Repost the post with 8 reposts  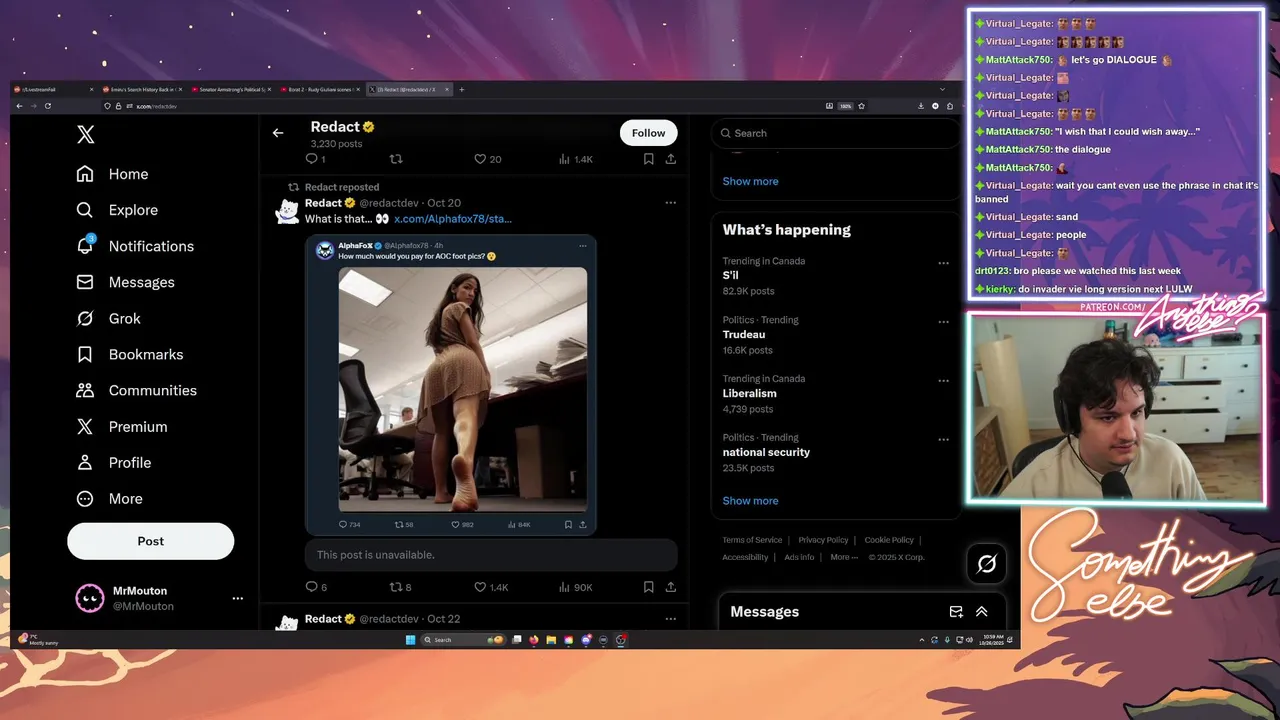(400, 587)
